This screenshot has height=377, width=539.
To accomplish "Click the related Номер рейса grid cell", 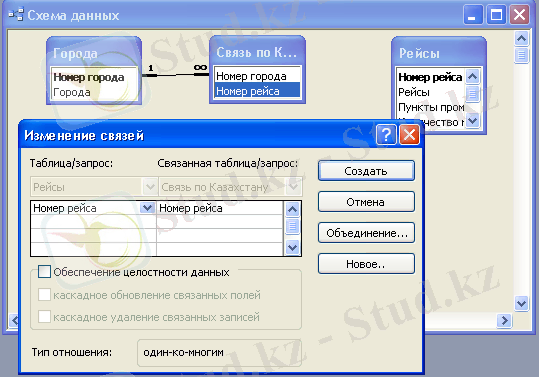I will tap(220, 208).
